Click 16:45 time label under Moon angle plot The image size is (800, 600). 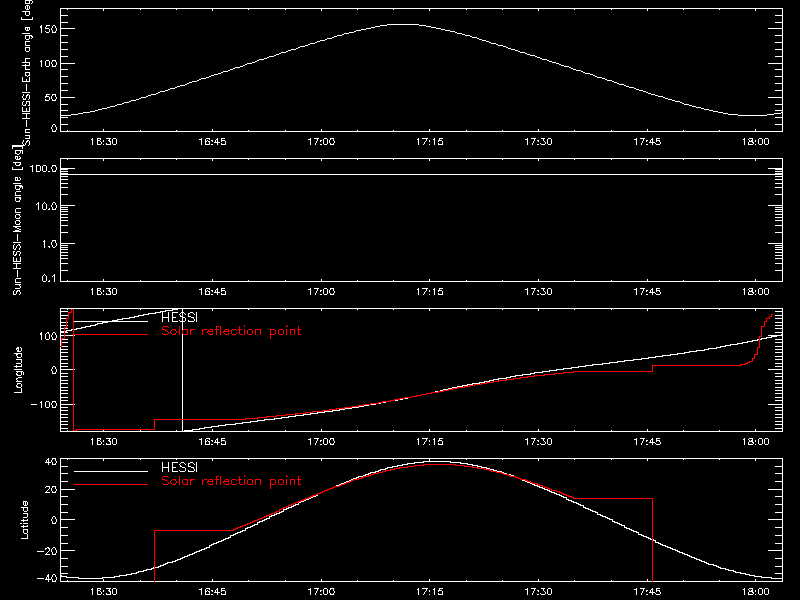click(x=212, y=292)
